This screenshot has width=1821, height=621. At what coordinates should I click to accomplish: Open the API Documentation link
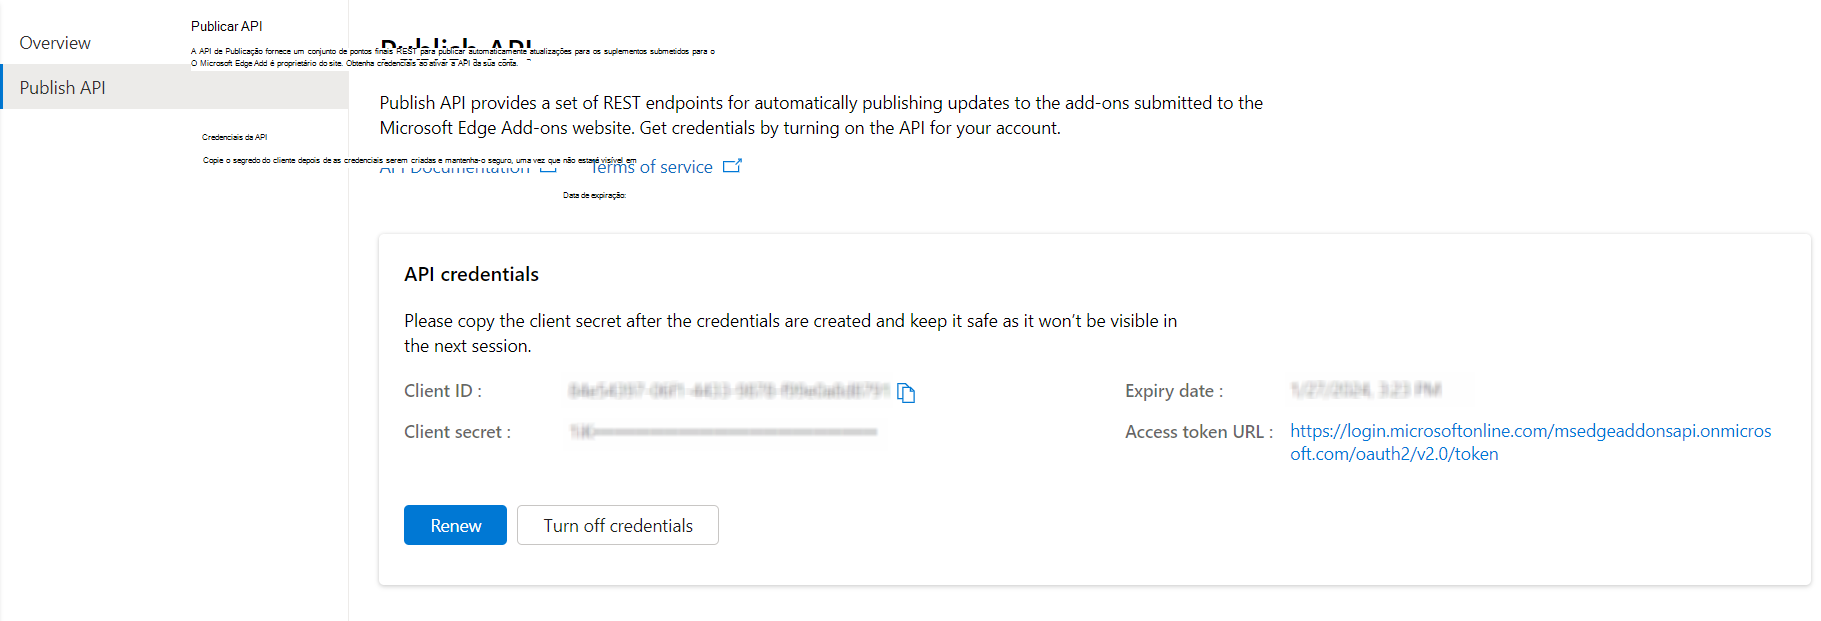[x=455, y=170]
